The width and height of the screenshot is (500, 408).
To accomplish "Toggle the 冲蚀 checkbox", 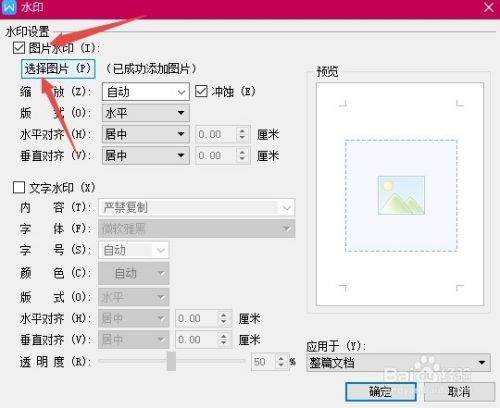I will [201, 91].
